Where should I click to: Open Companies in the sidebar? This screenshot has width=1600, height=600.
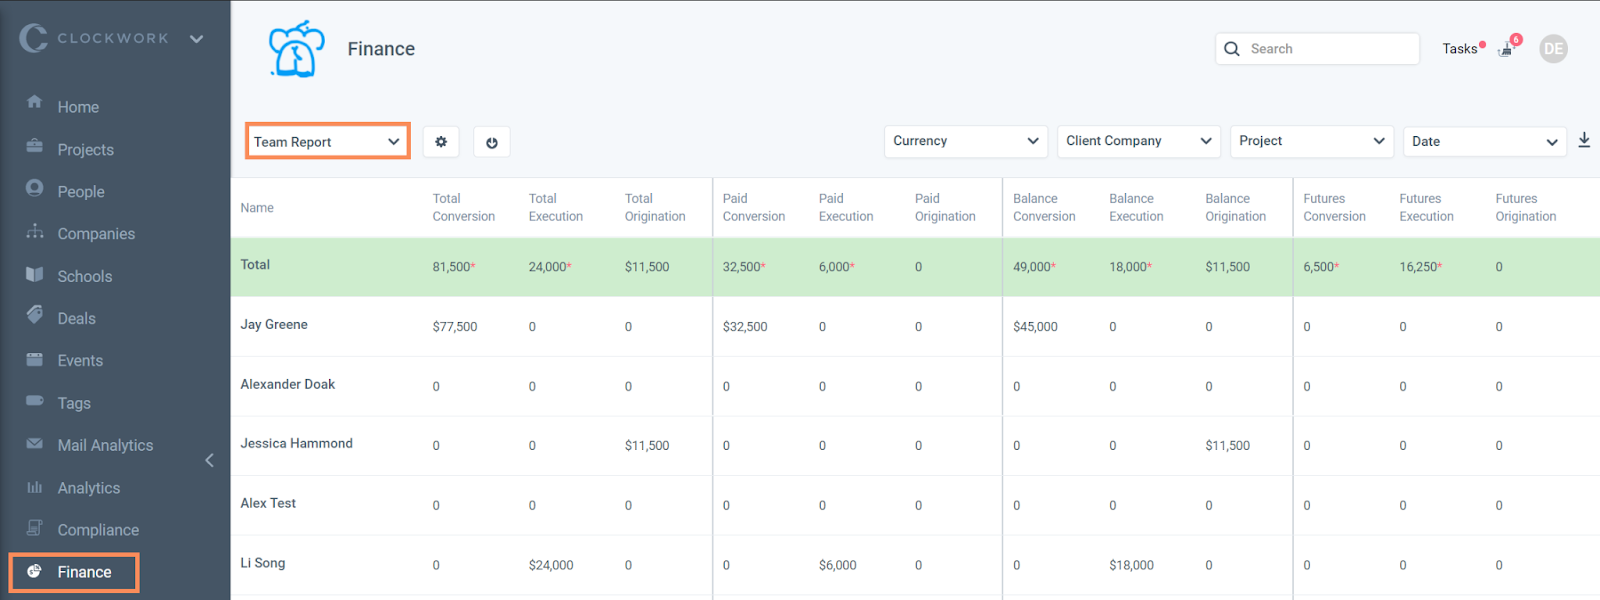pos(96,234)
